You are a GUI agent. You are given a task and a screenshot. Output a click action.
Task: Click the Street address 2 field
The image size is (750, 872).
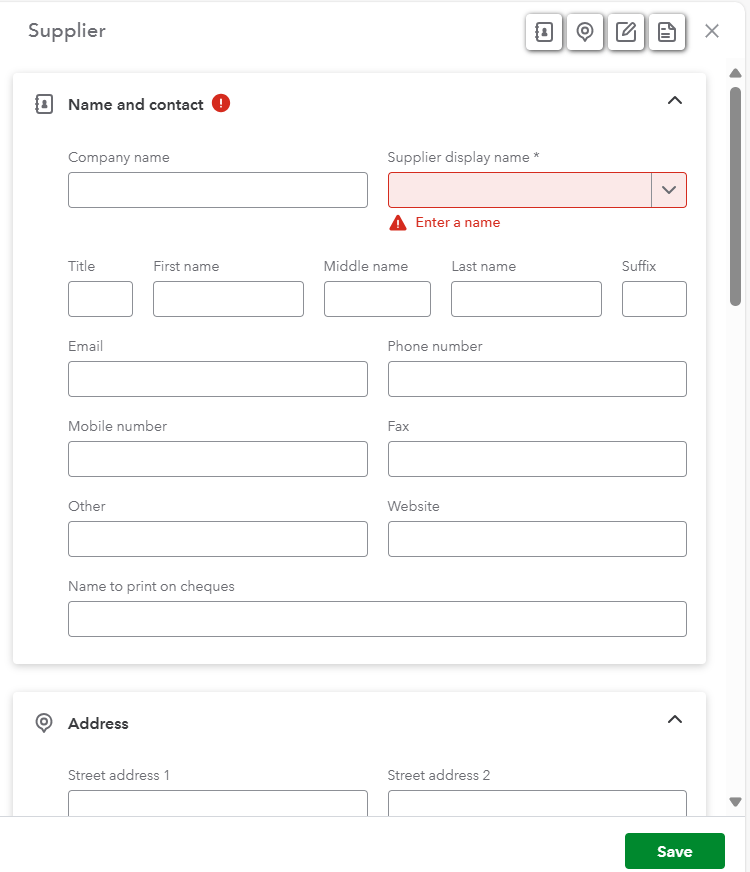coord(538,804)
